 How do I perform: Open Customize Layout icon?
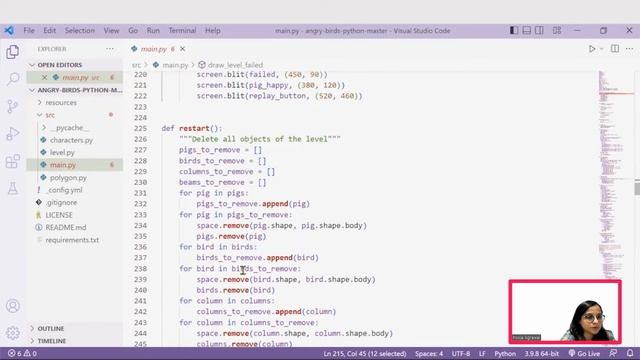pyautogui.click(x=557, y=31)
